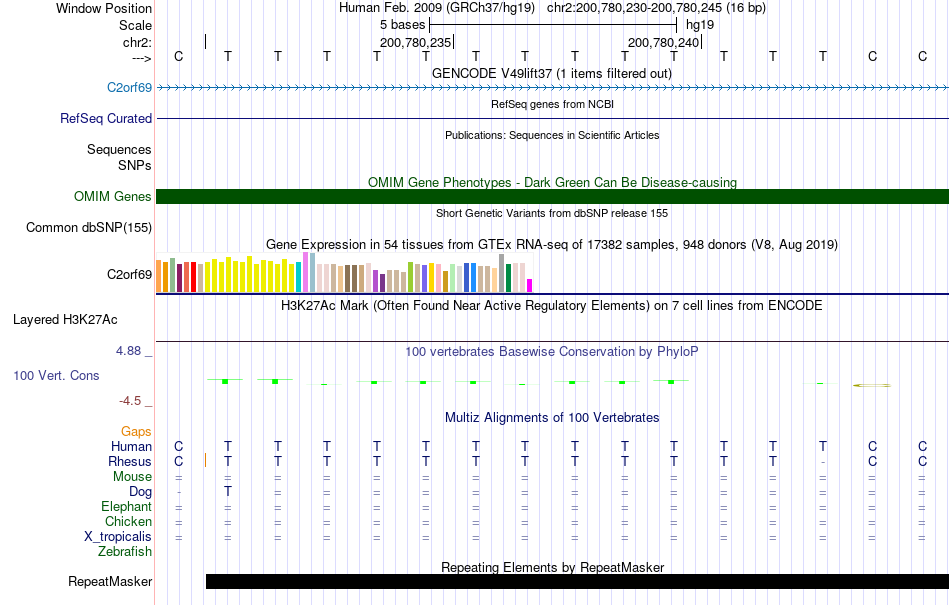Click the dark green GTEx expression bar

click(x=508, y=279)
